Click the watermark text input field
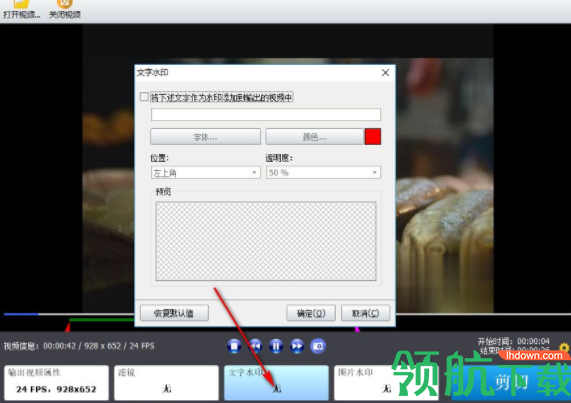Image resolution: width=571 pixels, height=403 pixels. click(266, 114)
